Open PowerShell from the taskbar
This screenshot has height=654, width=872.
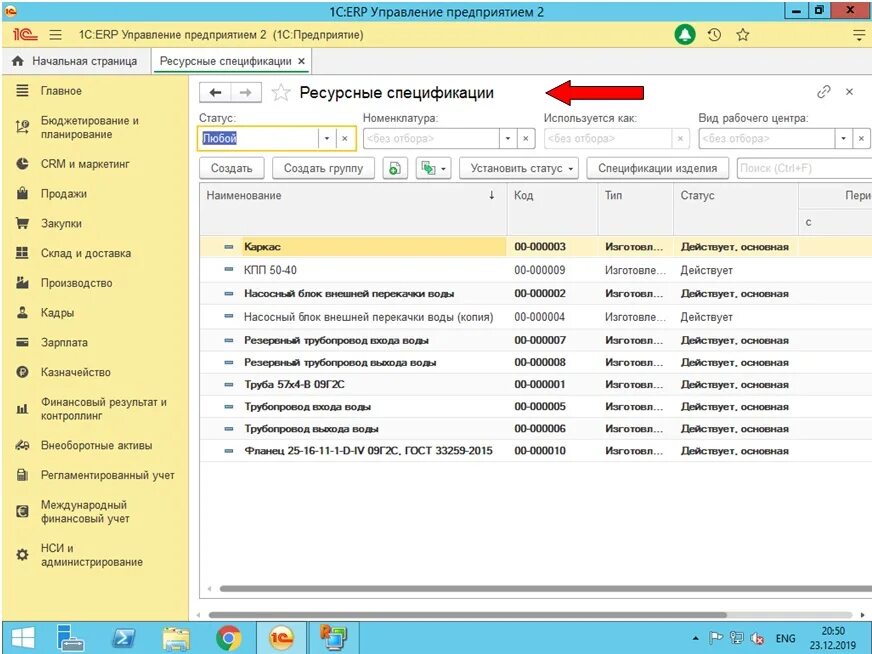coord(123,638)
